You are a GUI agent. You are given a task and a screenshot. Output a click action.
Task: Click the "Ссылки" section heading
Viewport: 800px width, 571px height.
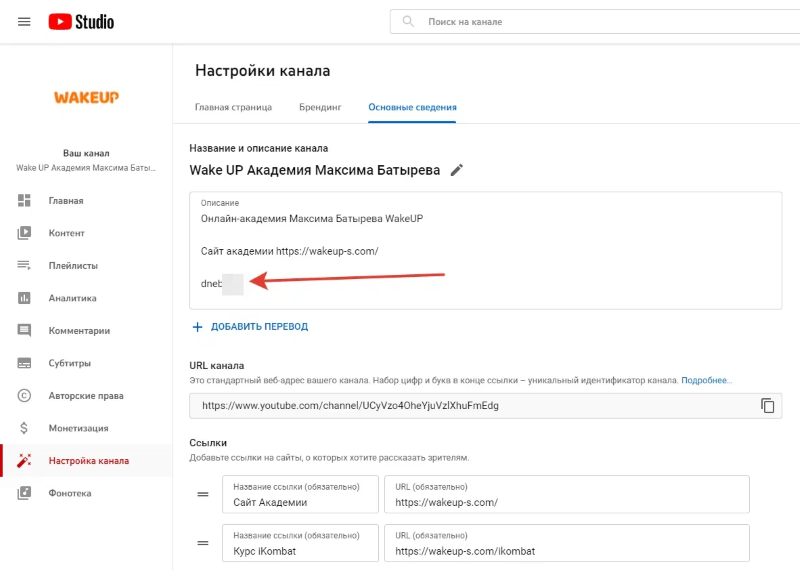[x=208, y=442]
